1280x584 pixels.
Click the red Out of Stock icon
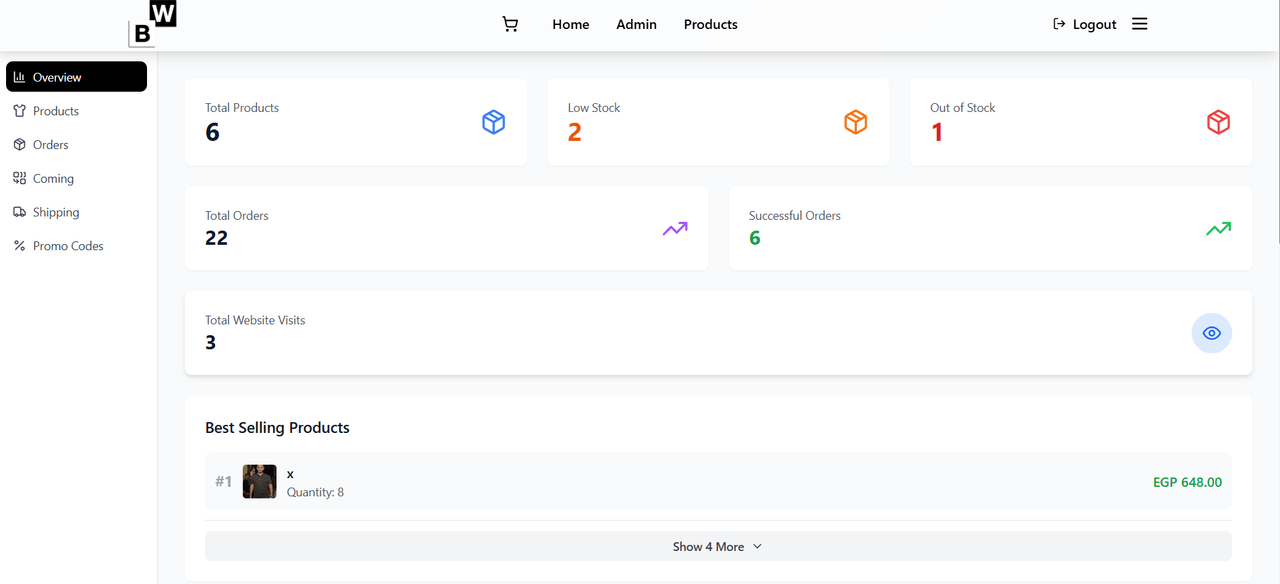1217,122
